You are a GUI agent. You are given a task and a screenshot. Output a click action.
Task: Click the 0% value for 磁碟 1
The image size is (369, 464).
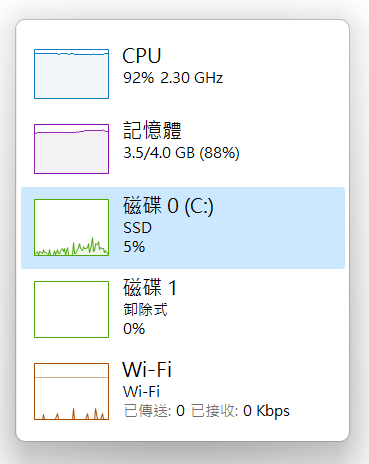tap(134, 329)
